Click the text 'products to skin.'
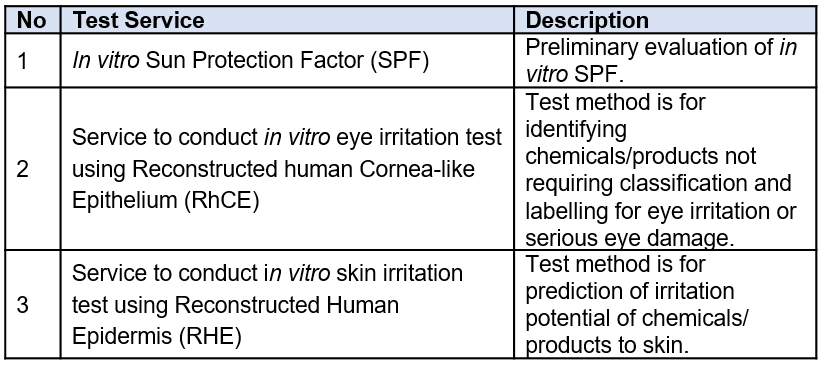 point(605,346)
